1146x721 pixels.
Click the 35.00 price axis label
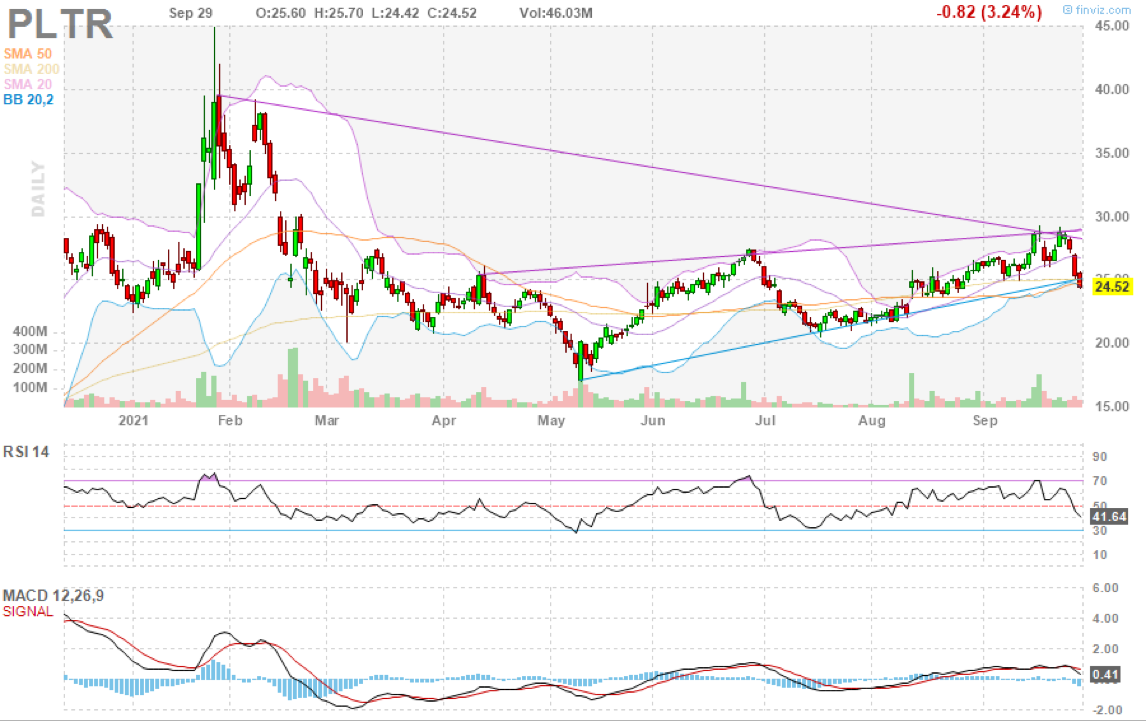coord(1111,154)
